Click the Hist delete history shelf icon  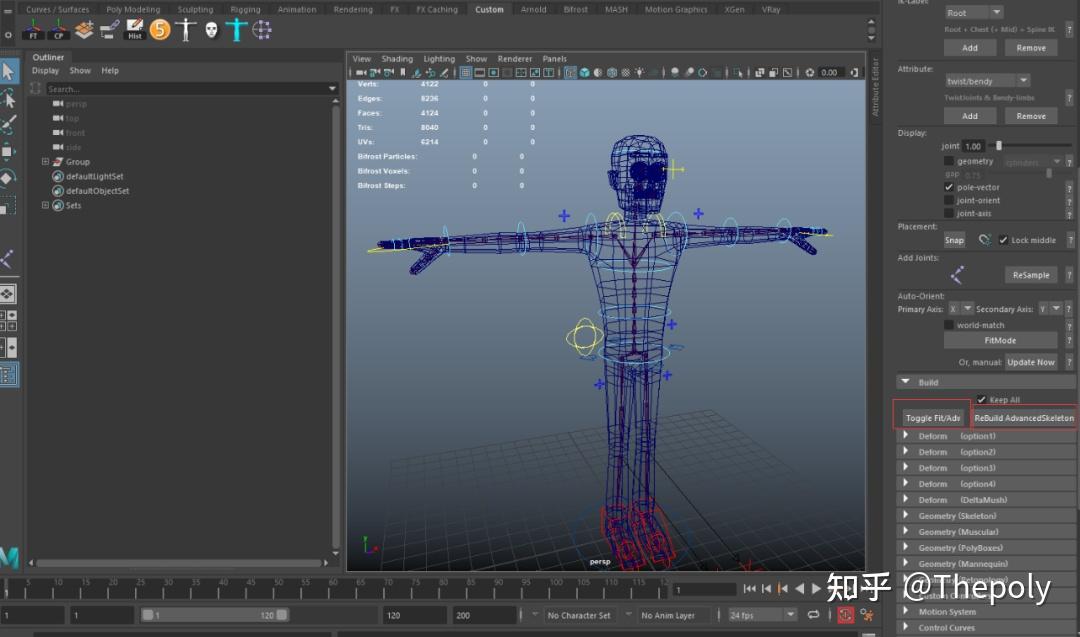pyautogui.click(x=135, y=30)
